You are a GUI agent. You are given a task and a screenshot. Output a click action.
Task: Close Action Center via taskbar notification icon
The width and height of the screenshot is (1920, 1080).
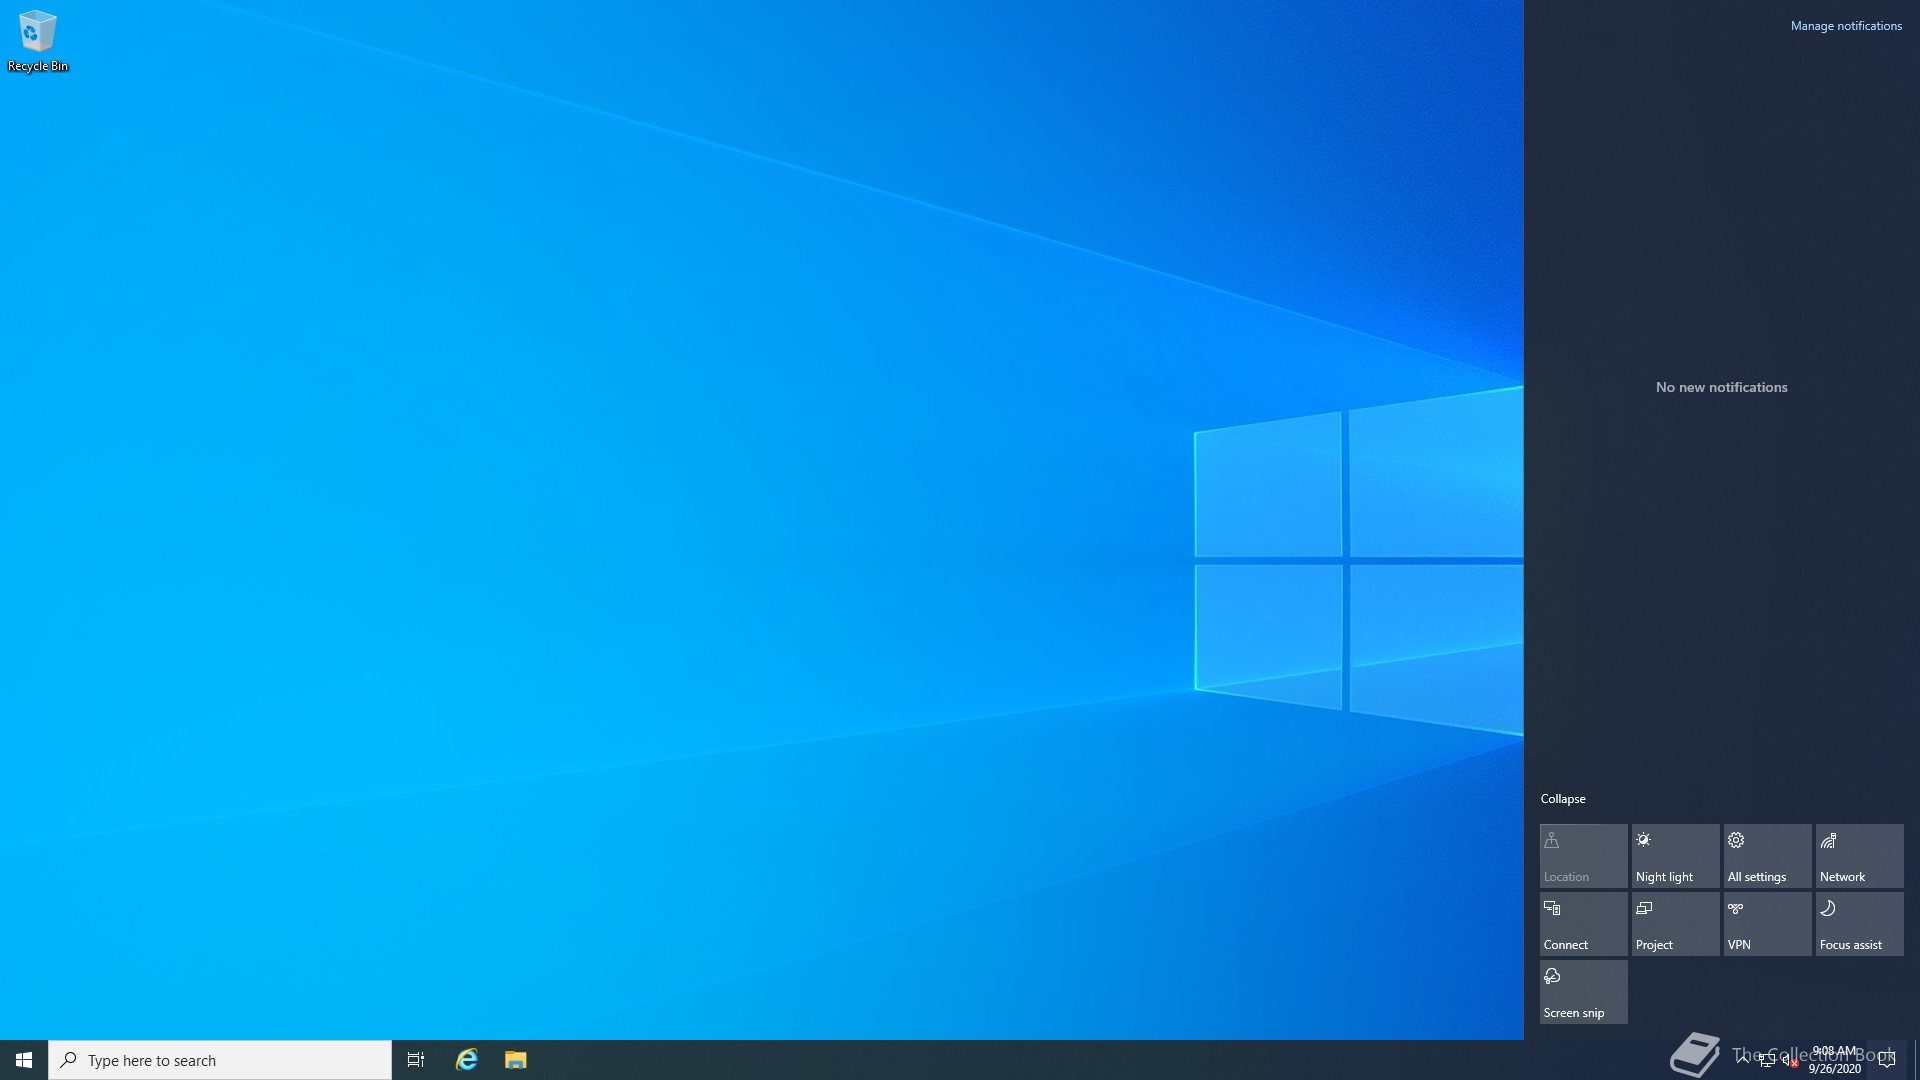point(1887,1060)
